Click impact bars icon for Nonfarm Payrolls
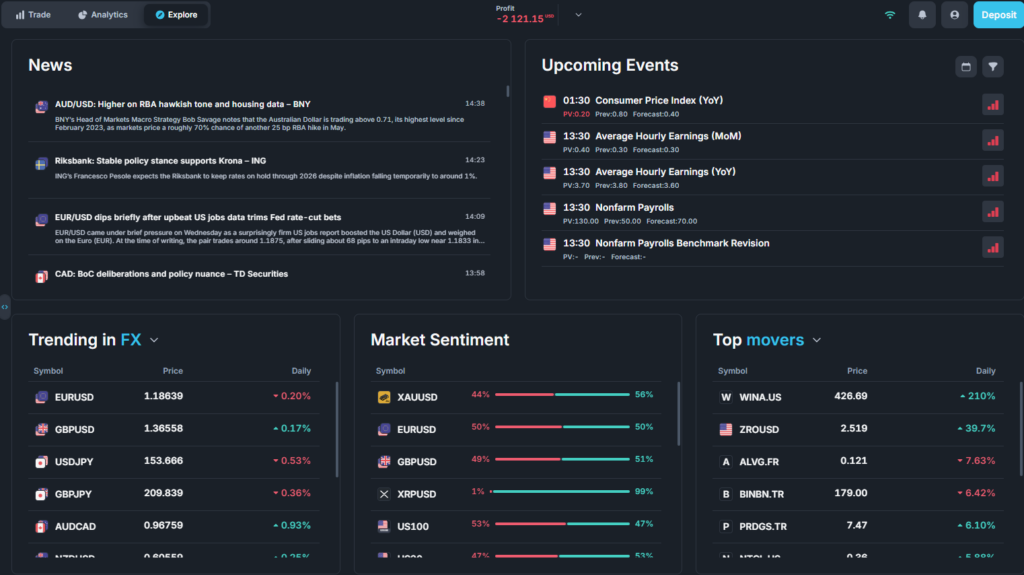 tap(992, 212)
